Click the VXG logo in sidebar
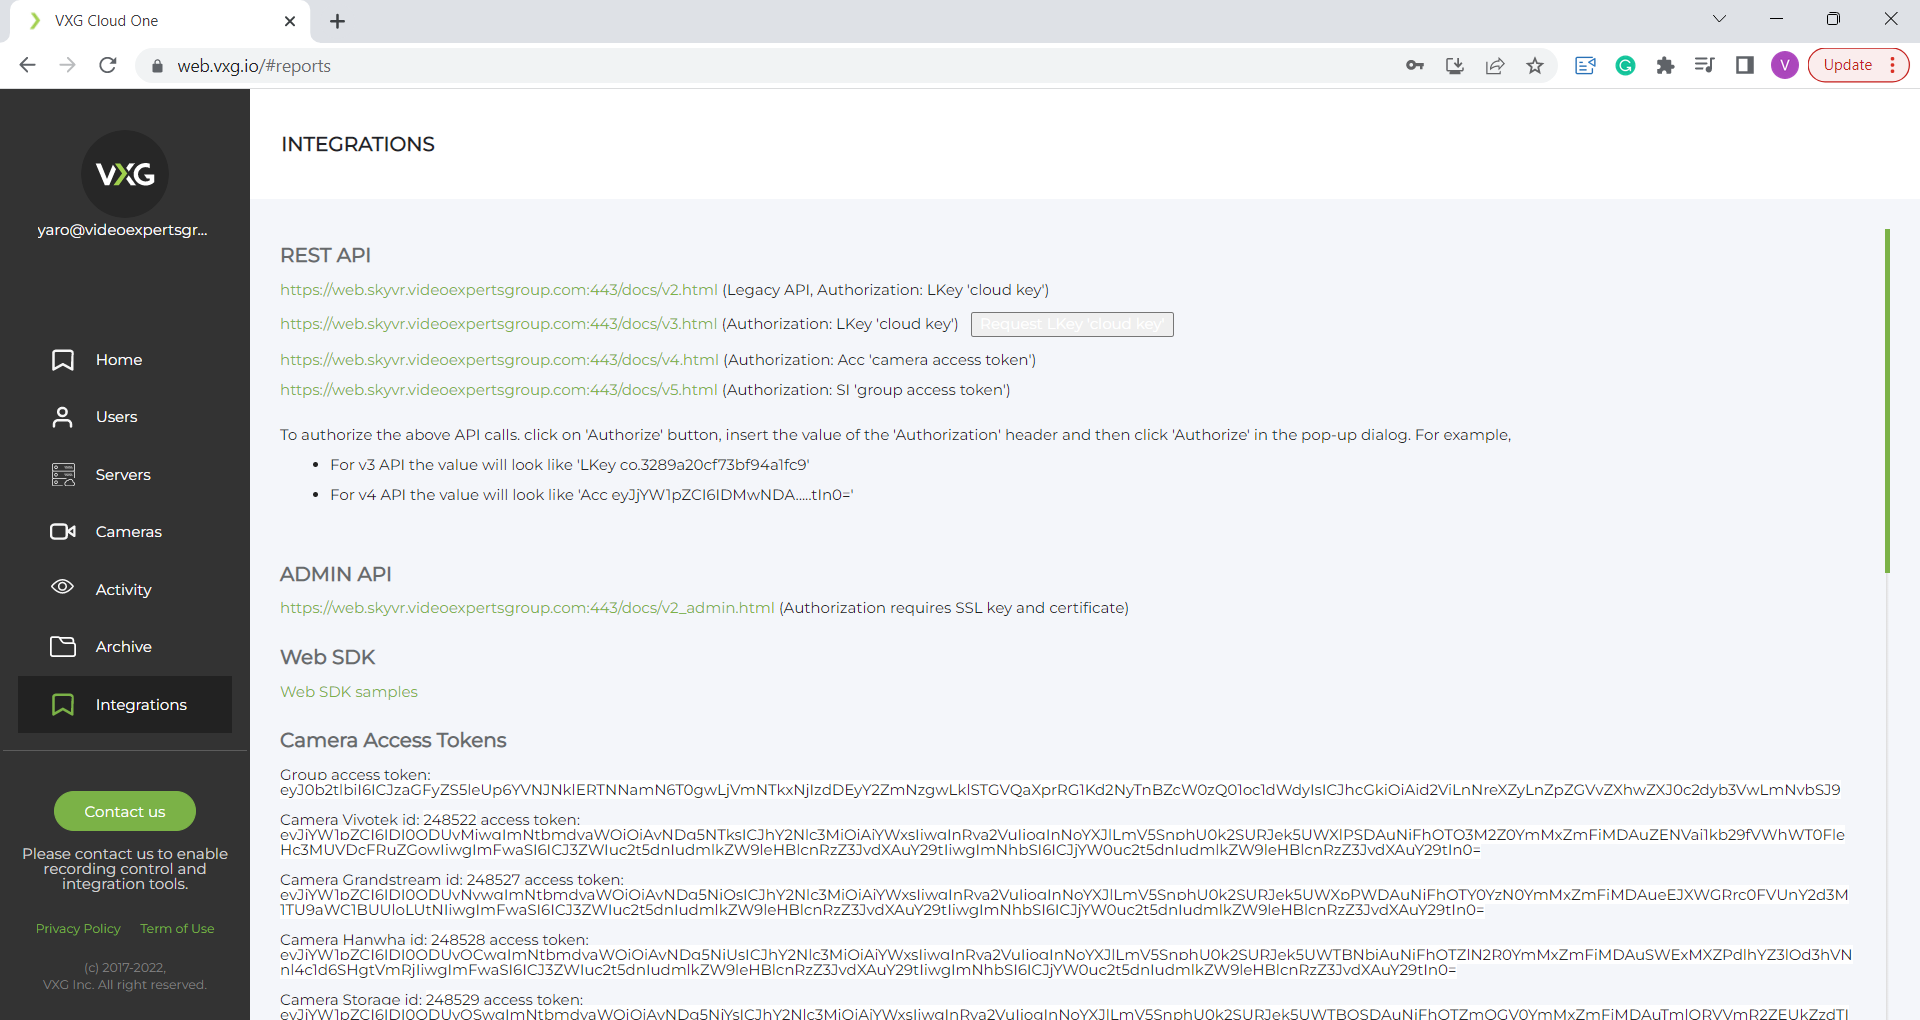Viewport: 1920px width, 1020px height. click(125, 175)
